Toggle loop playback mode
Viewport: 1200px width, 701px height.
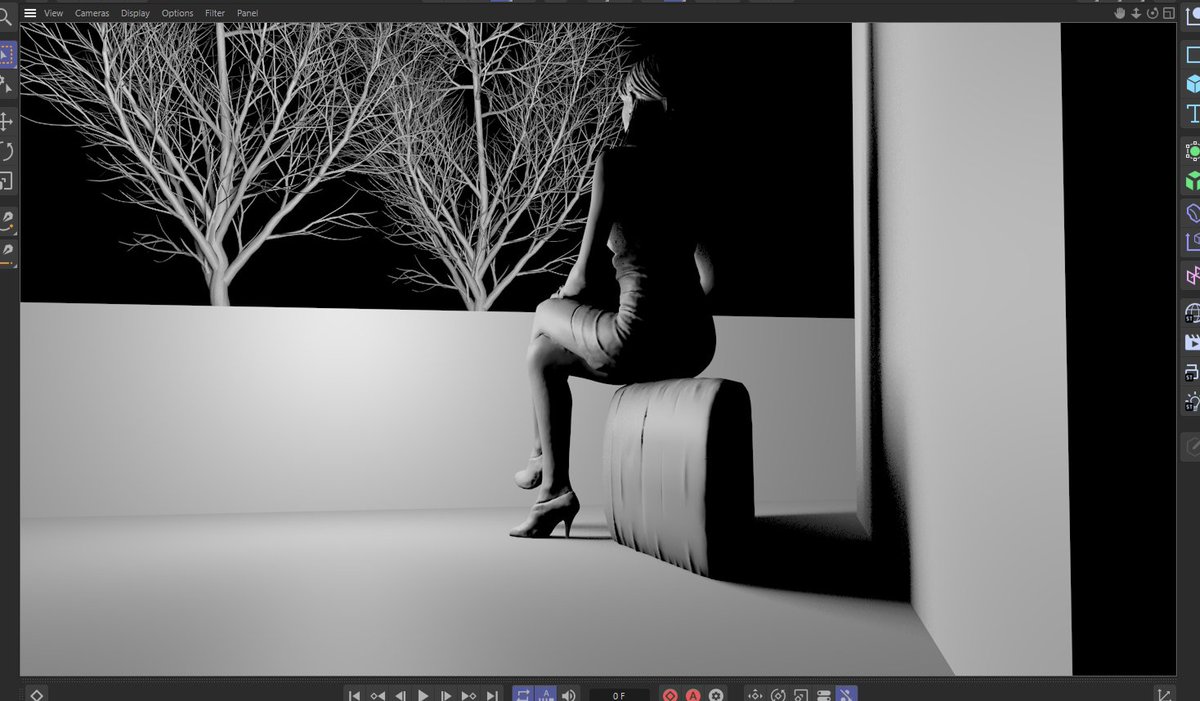(x=523, y=695)
